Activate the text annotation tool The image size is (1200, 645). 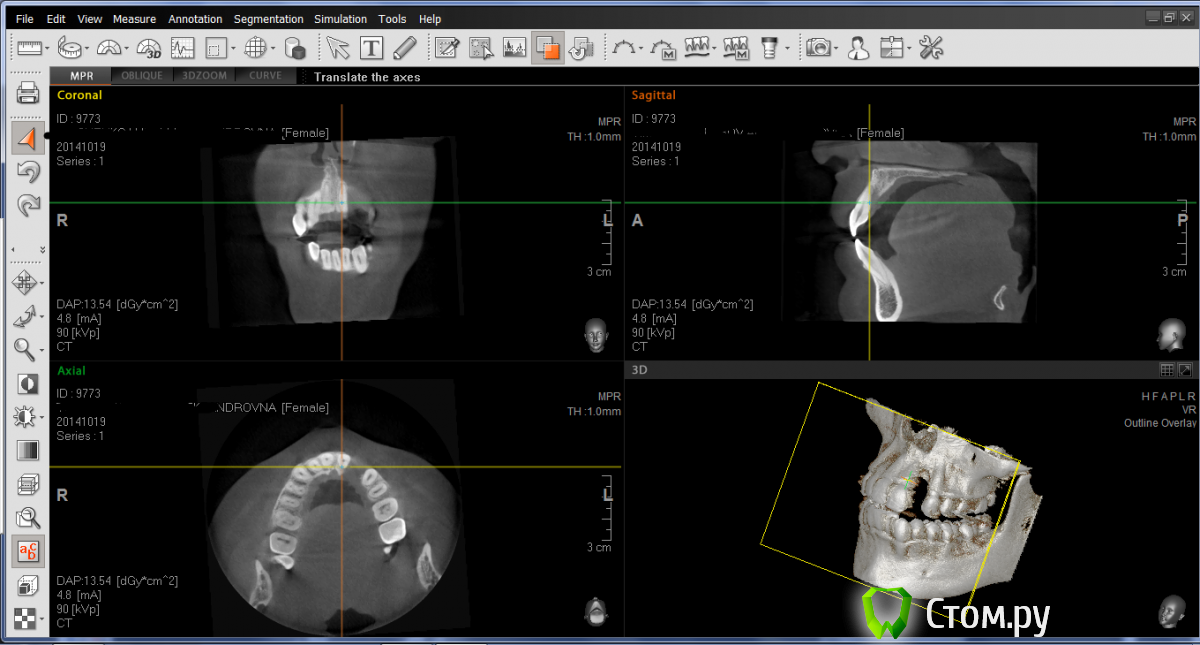(371, 47)
